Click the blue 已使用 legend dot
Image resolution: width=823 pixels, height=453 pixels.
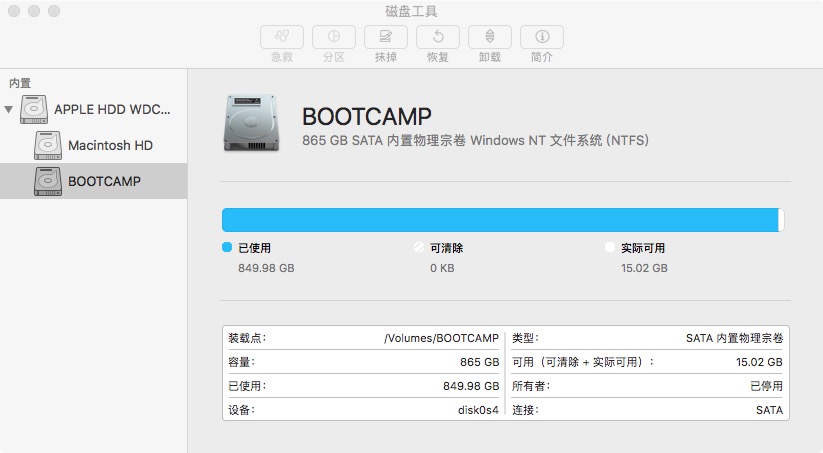(227, 247)
